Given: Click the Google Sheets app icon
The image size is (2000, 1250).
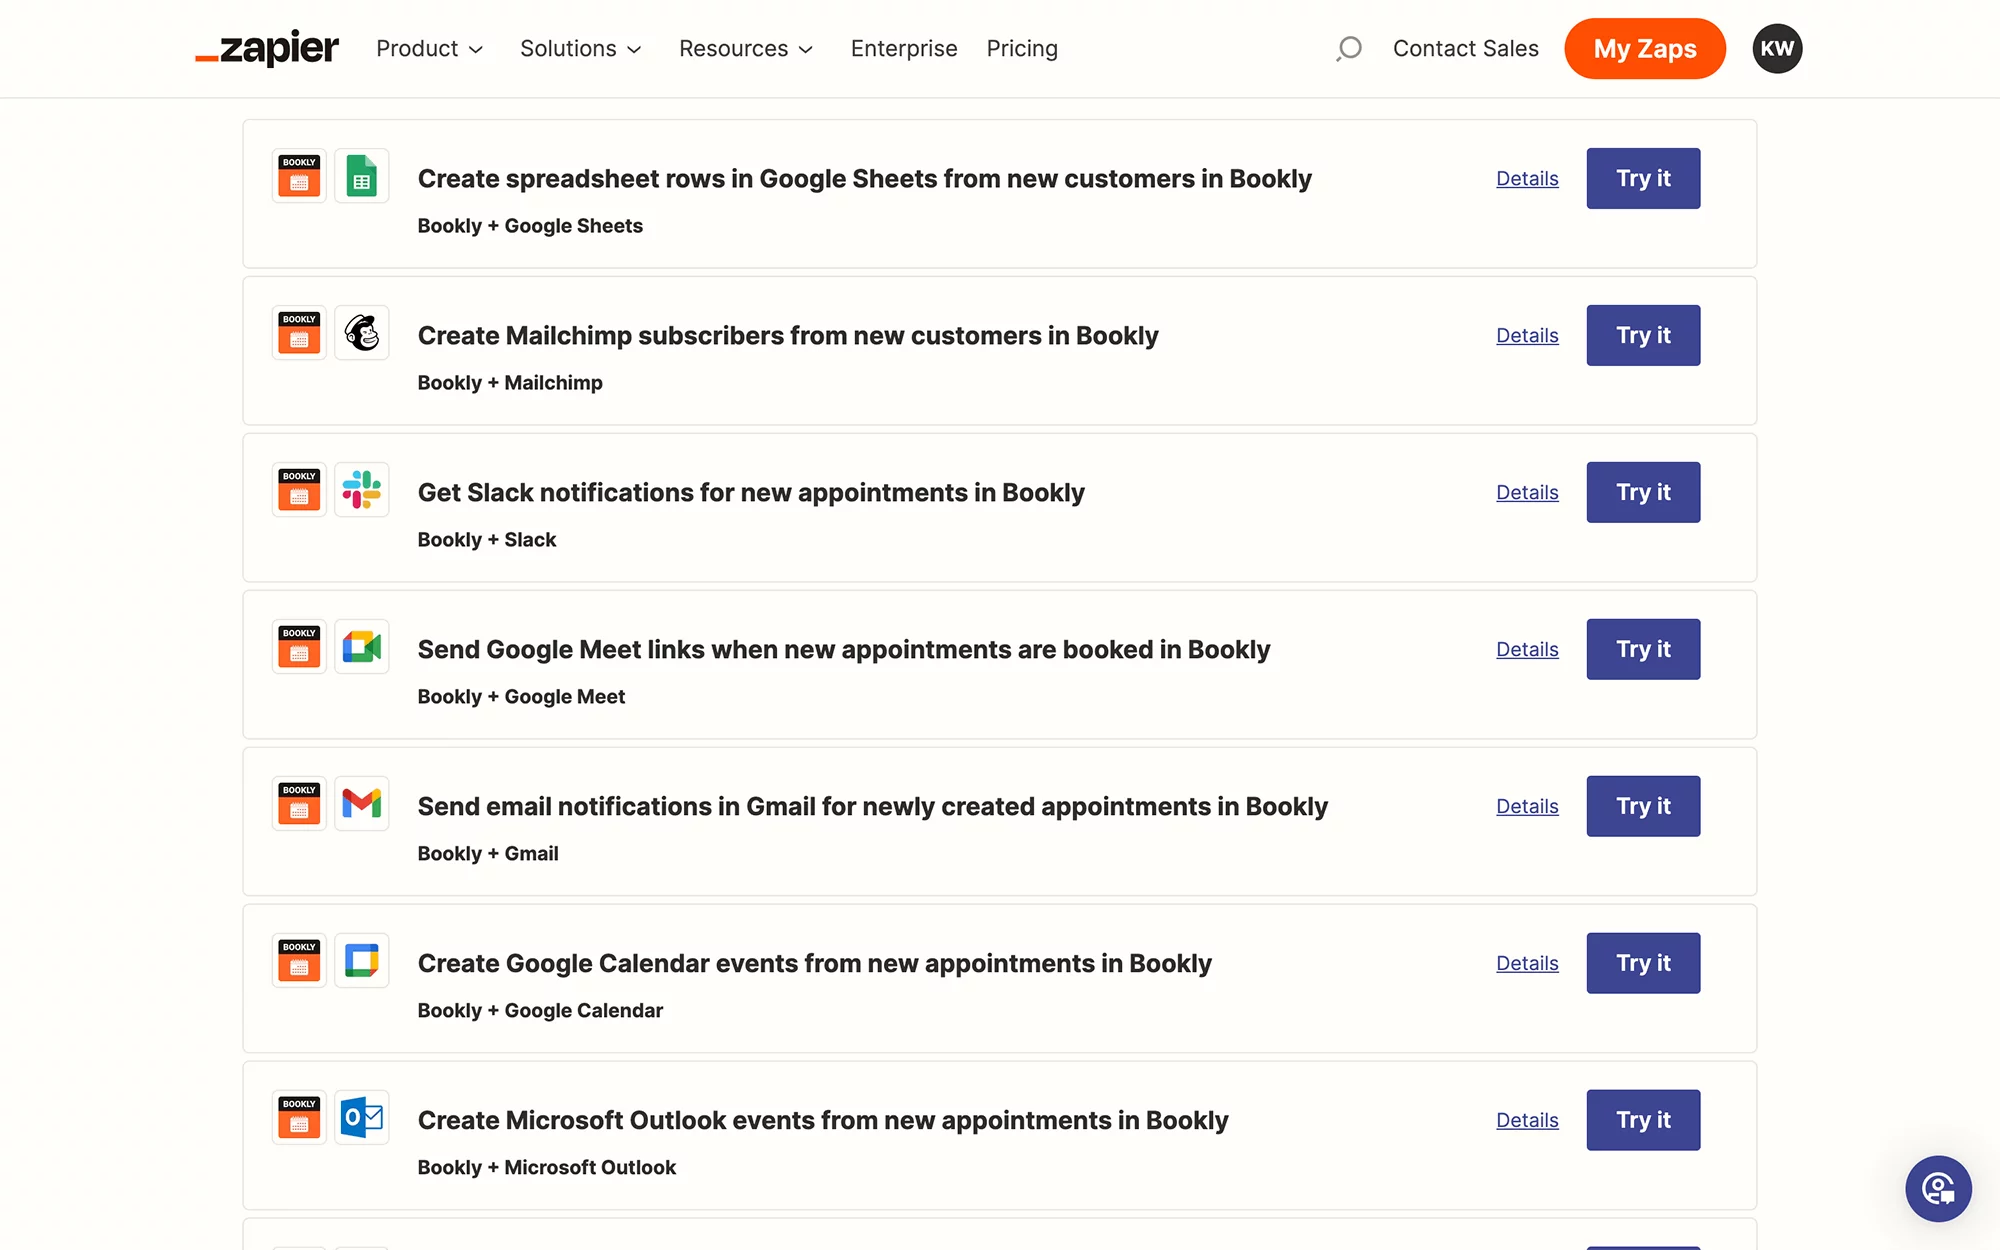Looking at the screenshot, I should click(362, 176).
